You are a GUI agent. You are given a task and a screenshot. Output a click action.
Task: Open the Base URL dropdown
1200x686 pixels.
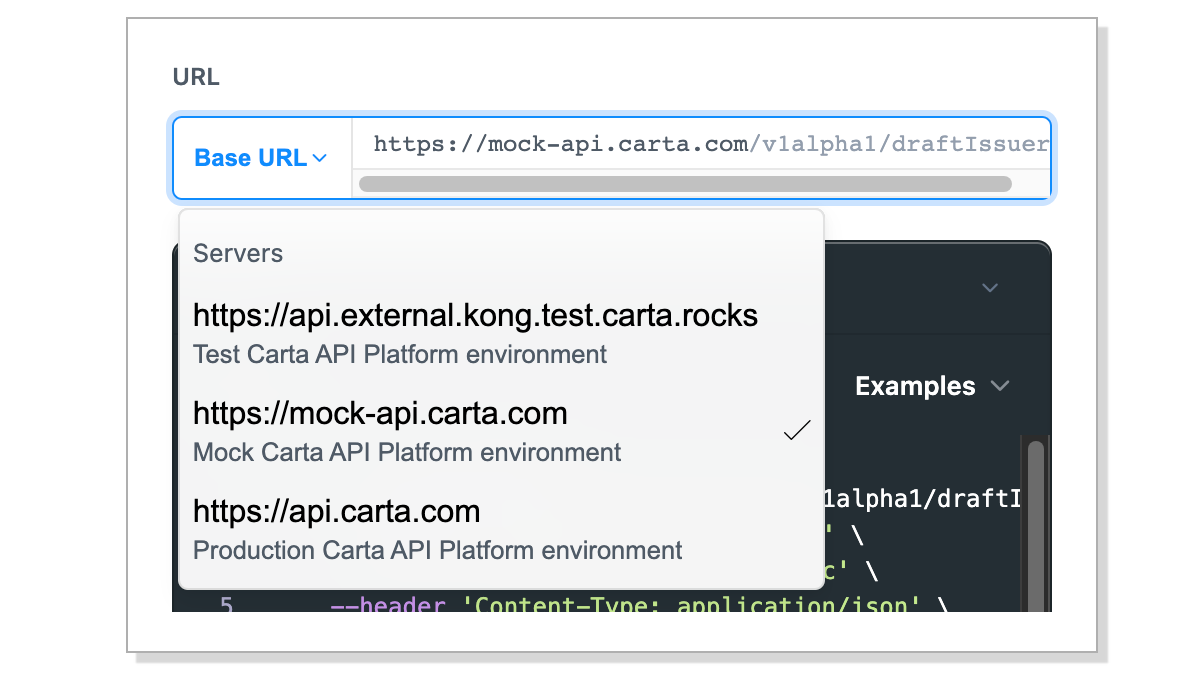[x=261, y=158]
